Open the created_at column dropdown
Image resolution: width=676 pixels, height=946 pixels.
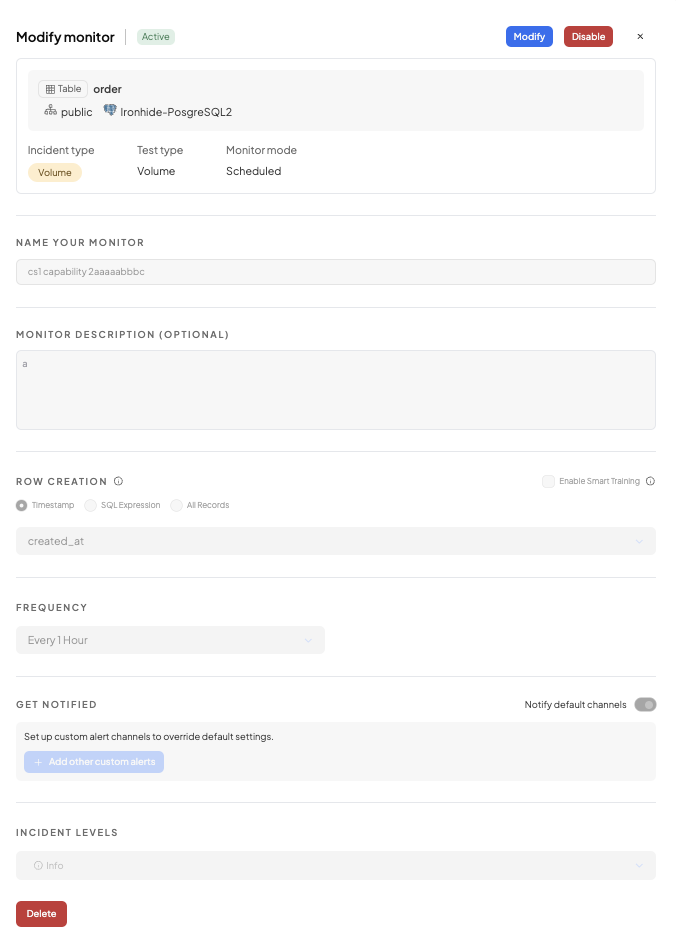click(335, 541)
